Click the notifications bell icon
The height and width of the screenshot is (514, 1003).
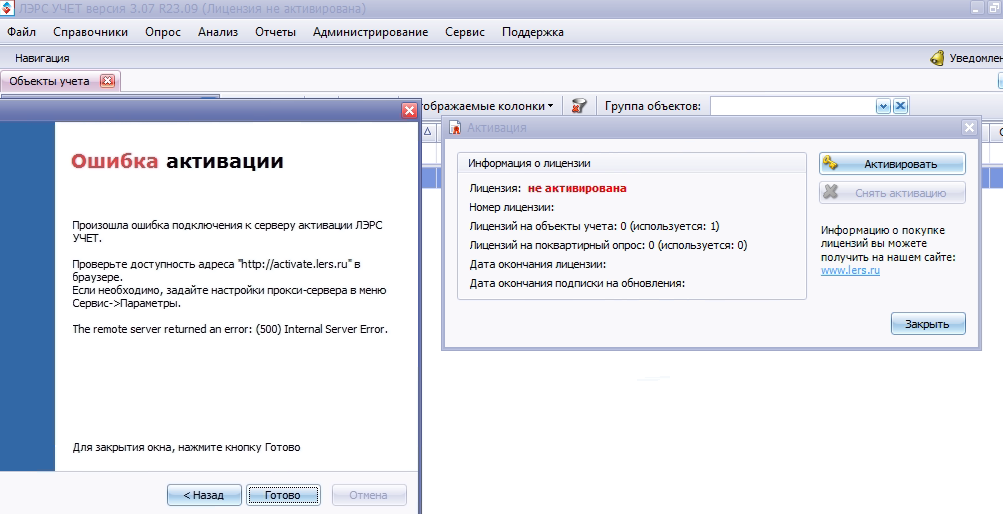pyautogui.click(x=937, y=58)
